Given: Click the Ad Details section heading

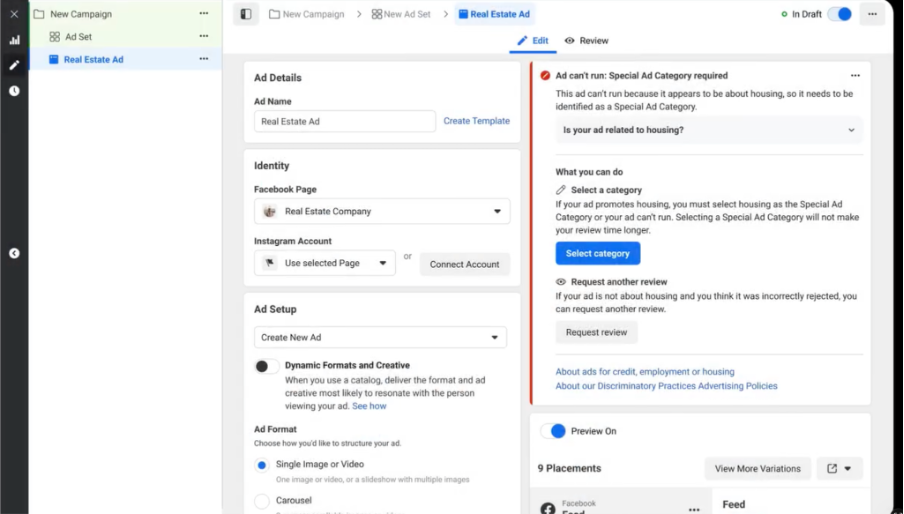Looking at the screenshot, I should (277, 78).
